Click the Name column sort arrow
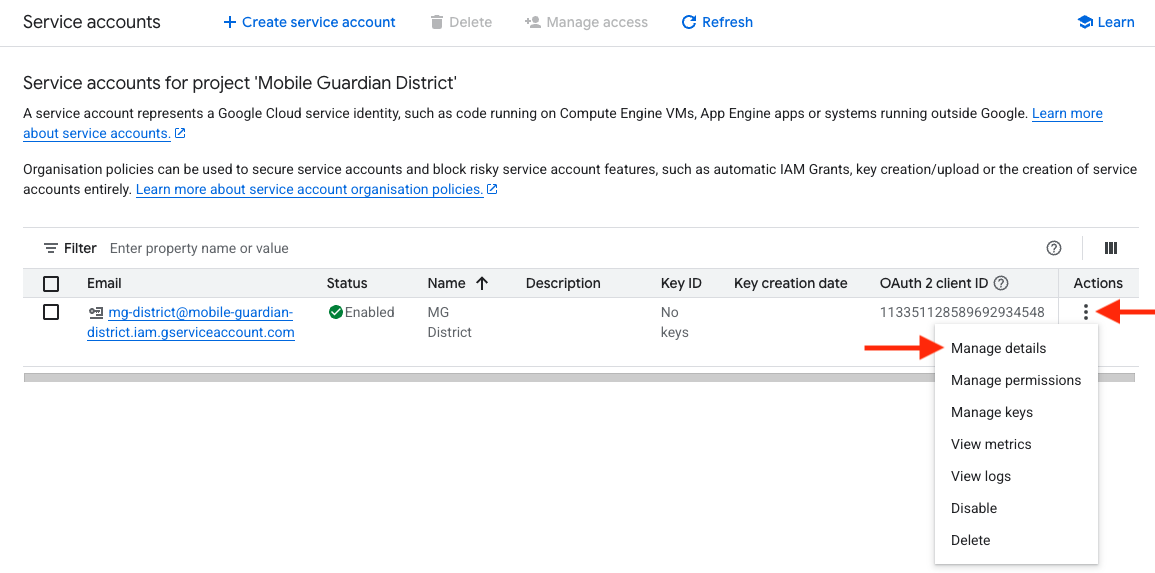 482,283
